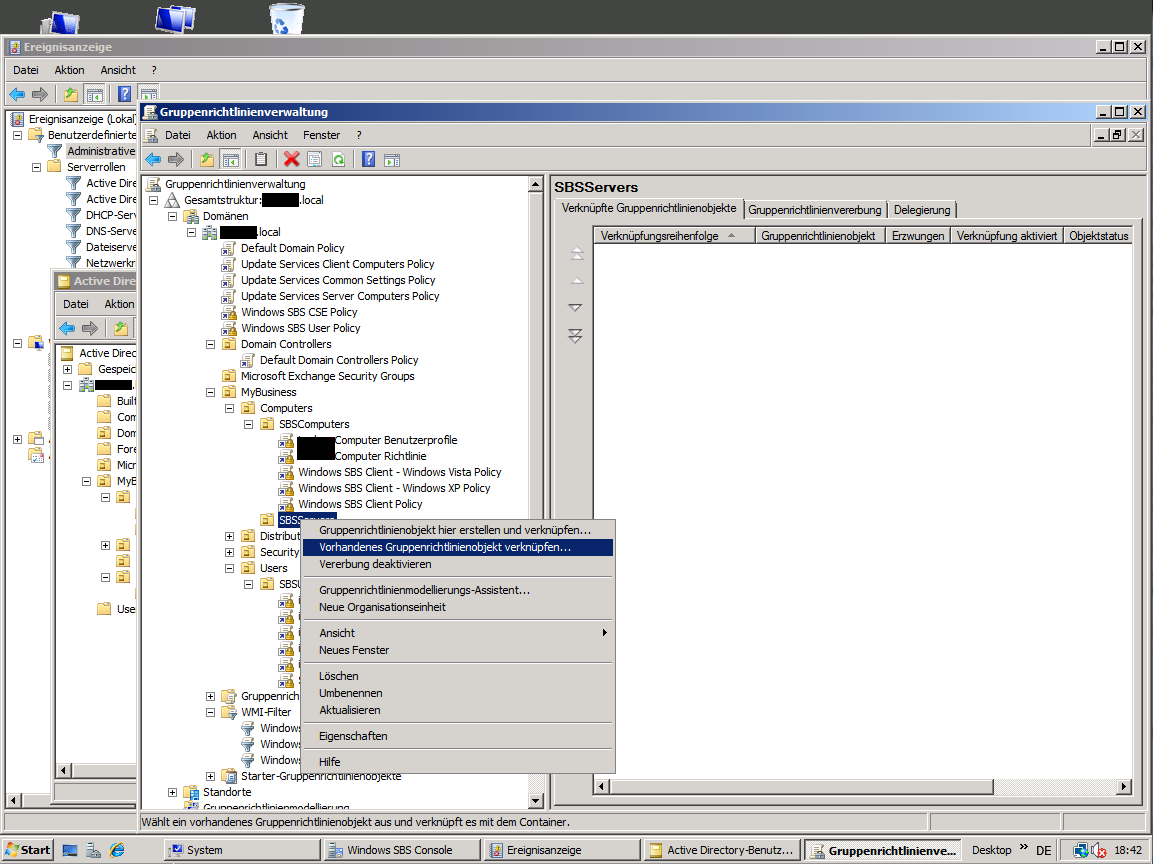Click Back arrow in Ereignisanzeige toolbar

pyautogui.click(x=17, y=94)
